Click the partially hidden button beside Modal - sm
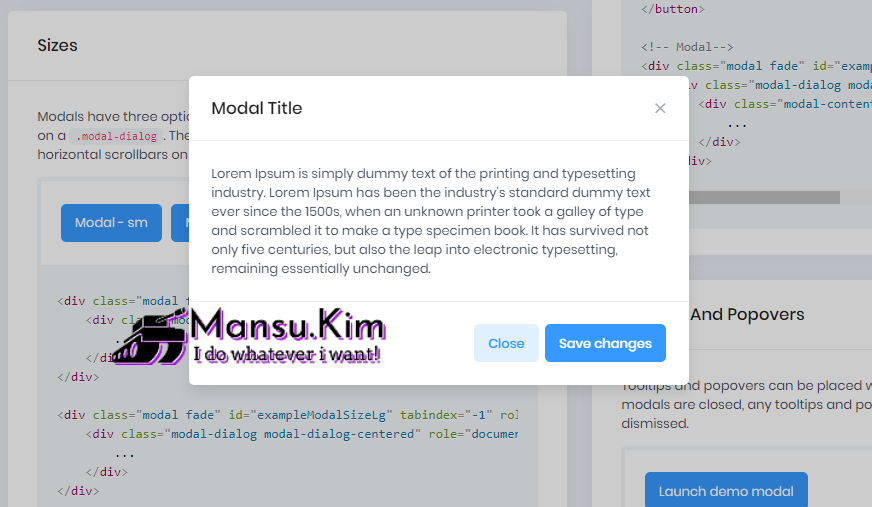872x507 pixels. (180, 222)
